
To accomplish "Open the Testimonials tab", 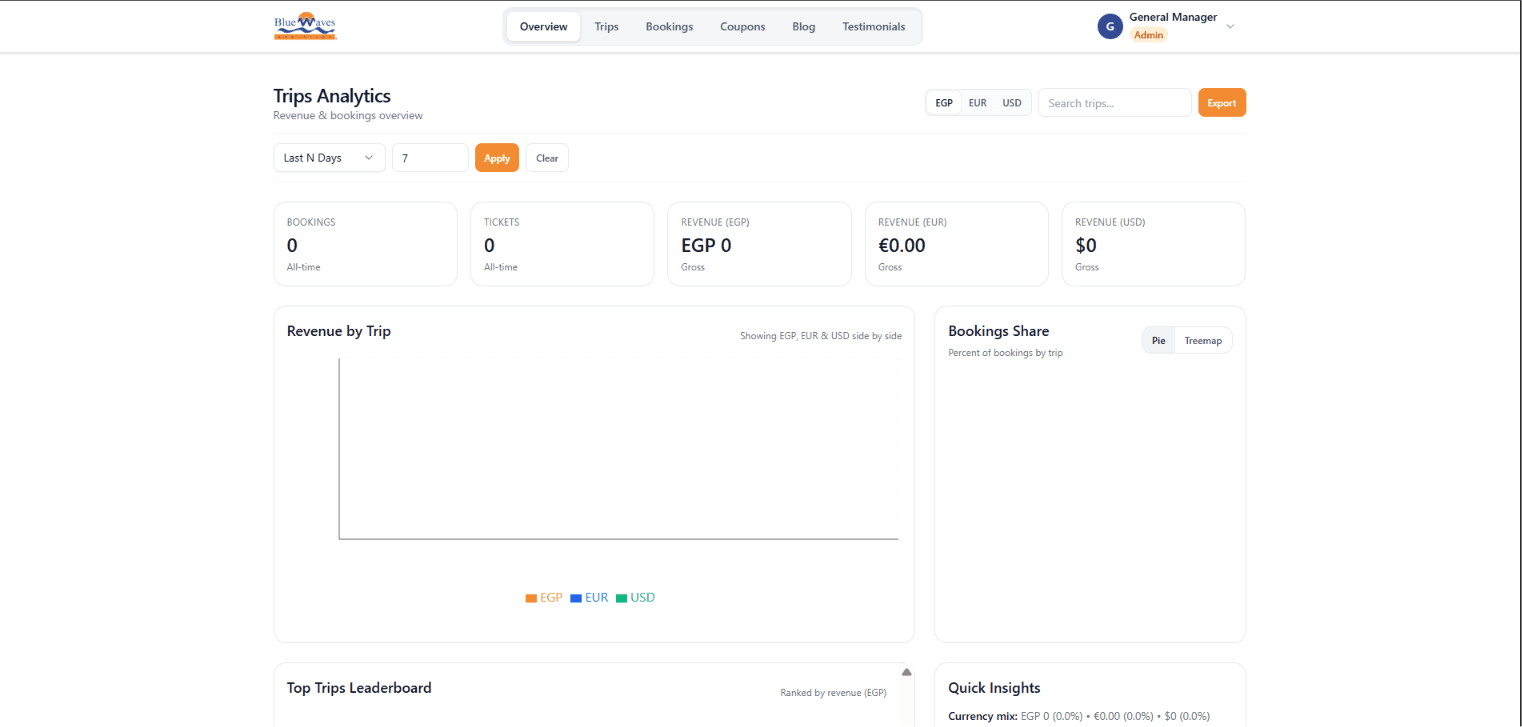I will point(873,27).
